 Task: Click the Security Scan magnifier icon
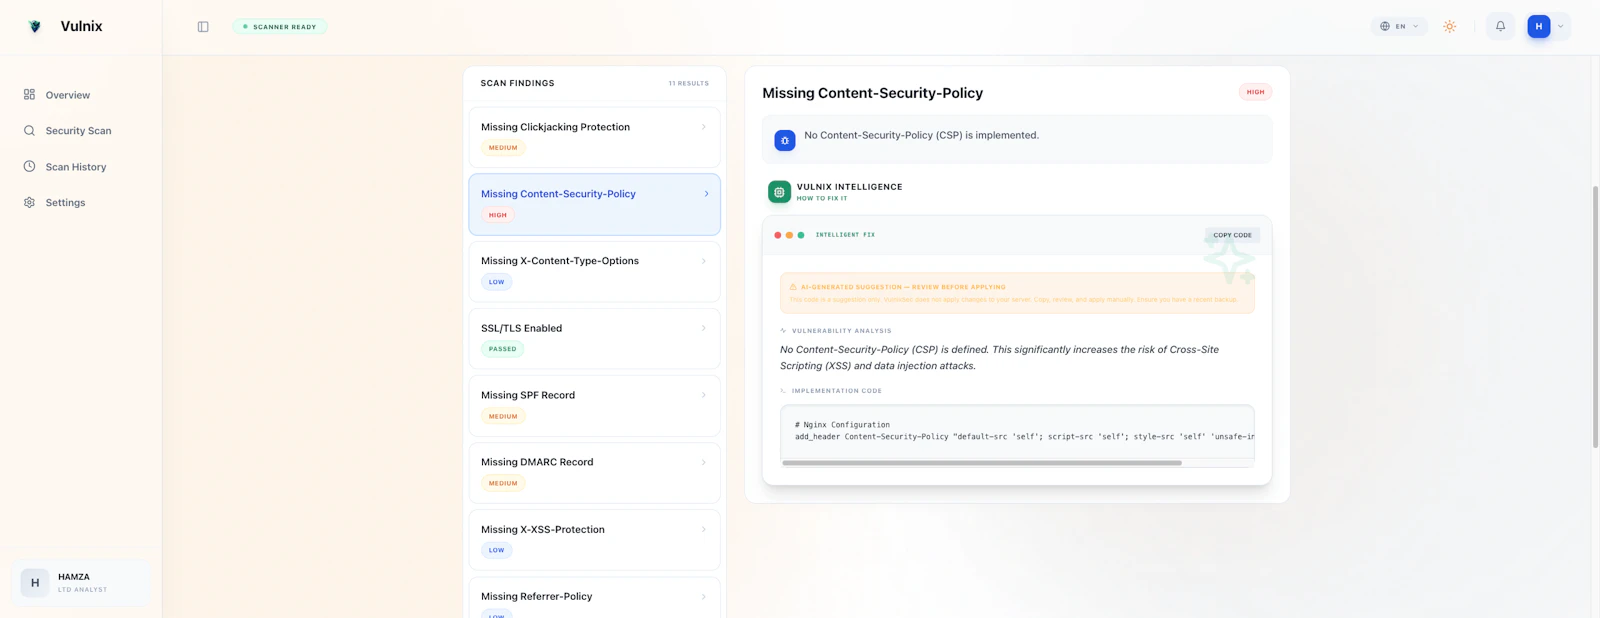(29, 130)
